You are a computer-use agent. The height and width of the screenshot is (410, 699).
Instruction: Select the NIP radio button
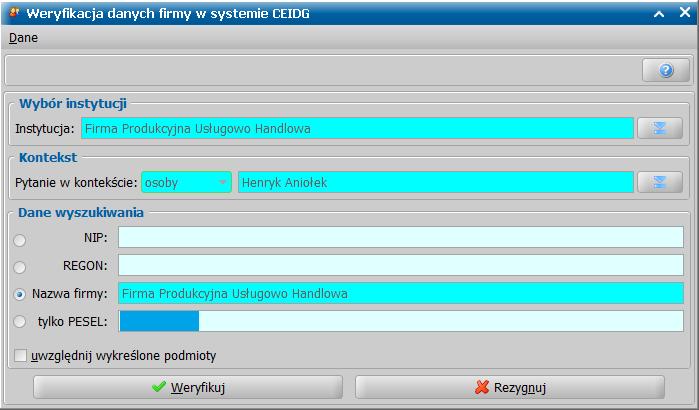20,240
